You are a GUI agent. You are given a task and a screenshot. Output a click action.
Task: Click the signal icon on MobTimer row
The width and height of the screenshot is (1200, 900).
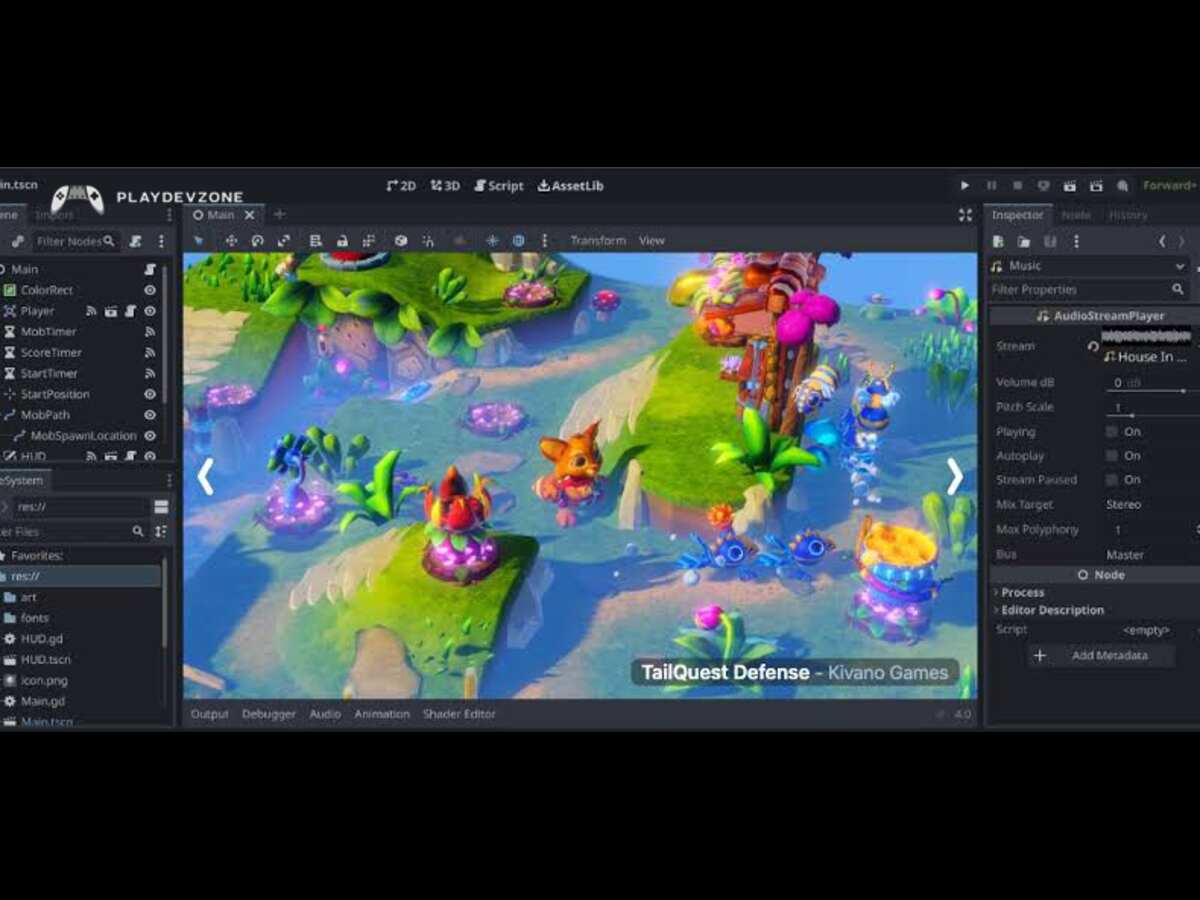pyautogui.click(x=150, y=332)
